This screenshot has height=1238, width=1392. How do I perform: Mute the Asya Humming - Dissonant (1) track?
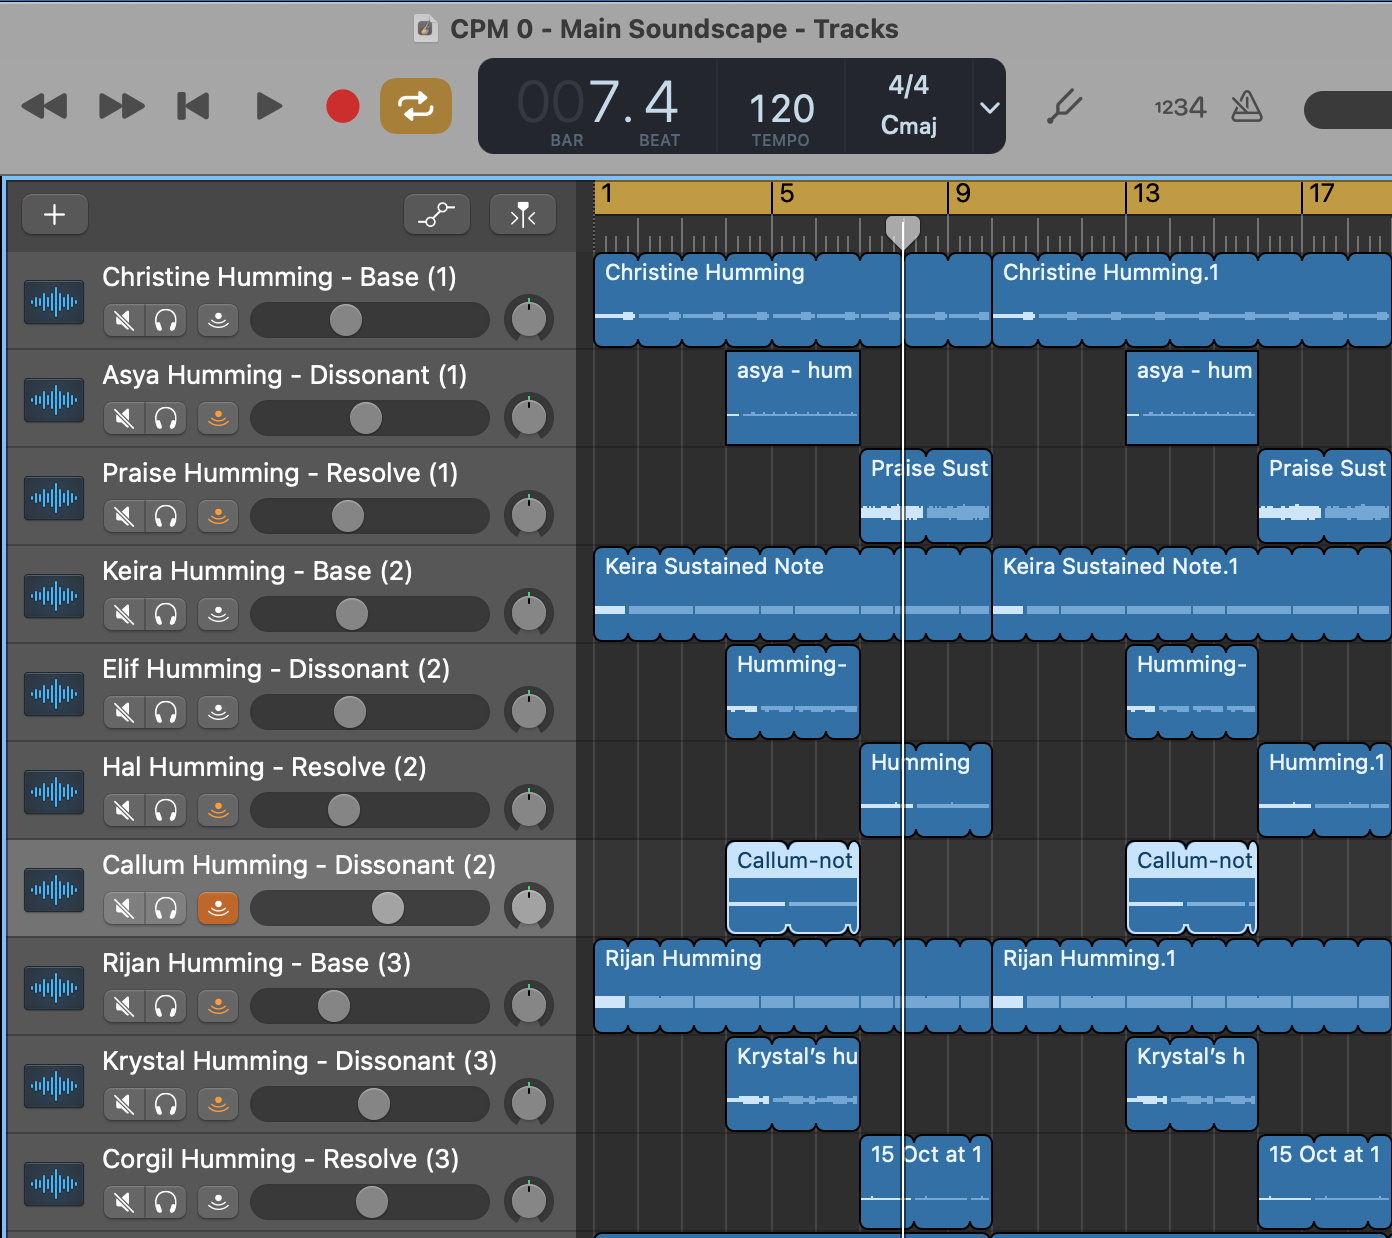pos(124,418)
